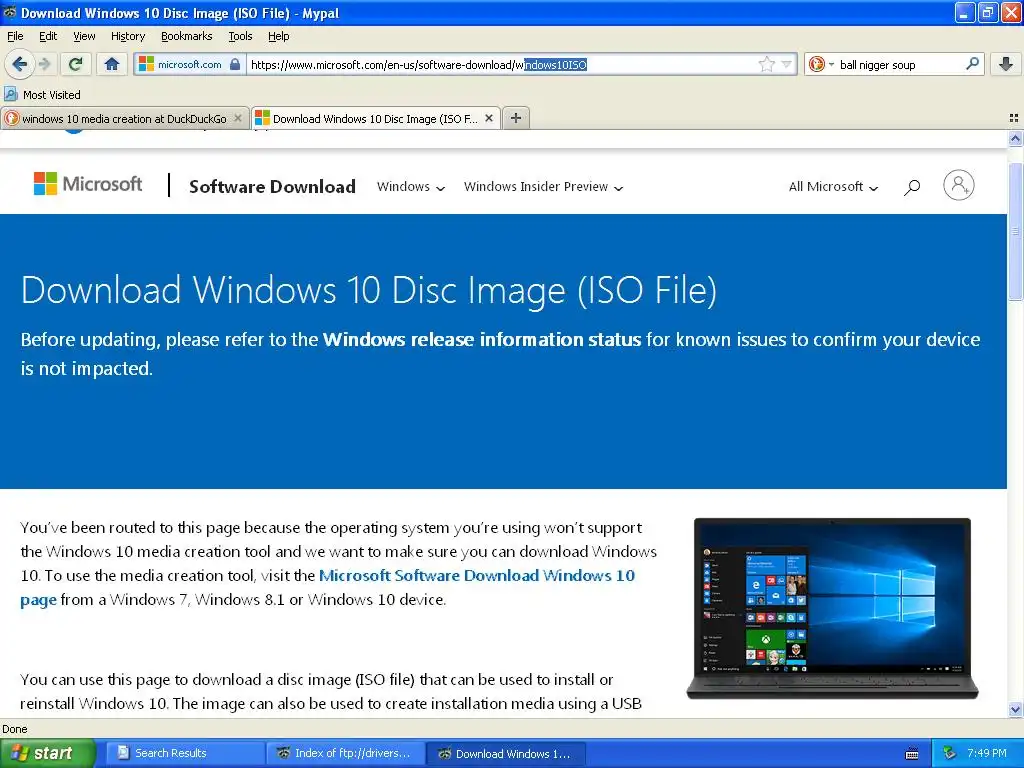Open the tab groups grid icon
Image resolution: width=1024 pixels, height=768 pixels.
pyautogui.click(x=1014, y=118)
